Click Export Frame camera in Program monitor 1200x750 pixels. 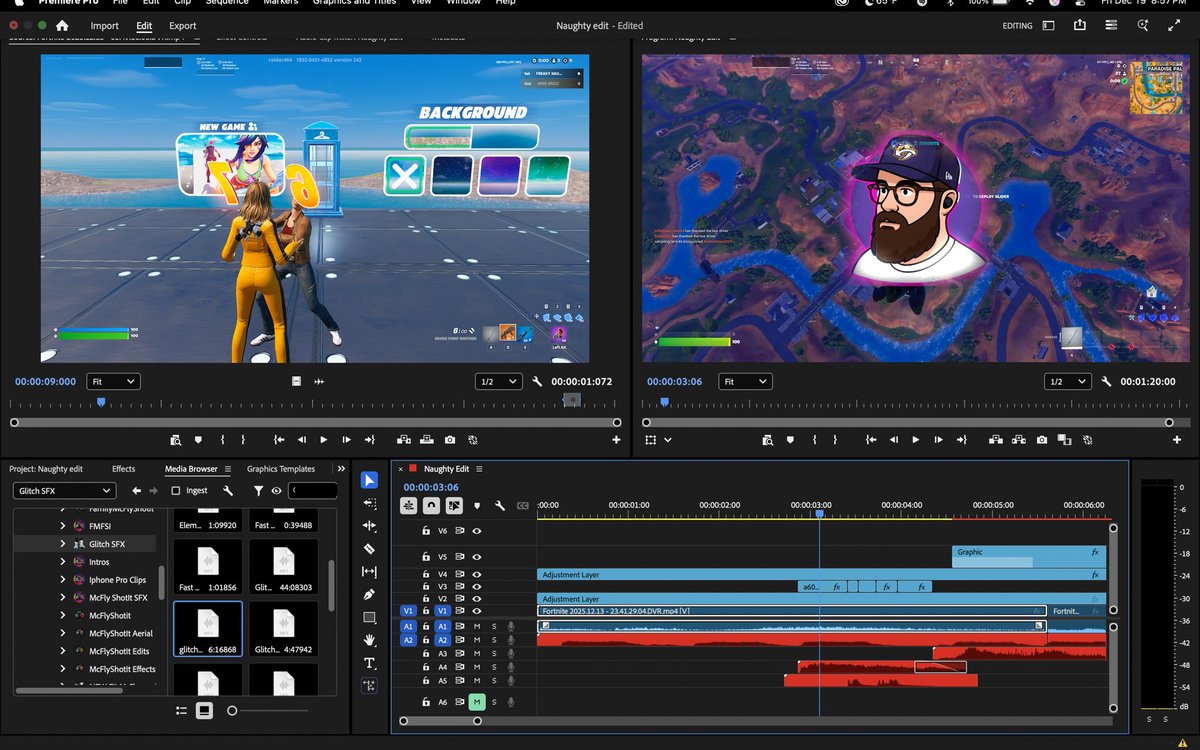[1042, 440]
